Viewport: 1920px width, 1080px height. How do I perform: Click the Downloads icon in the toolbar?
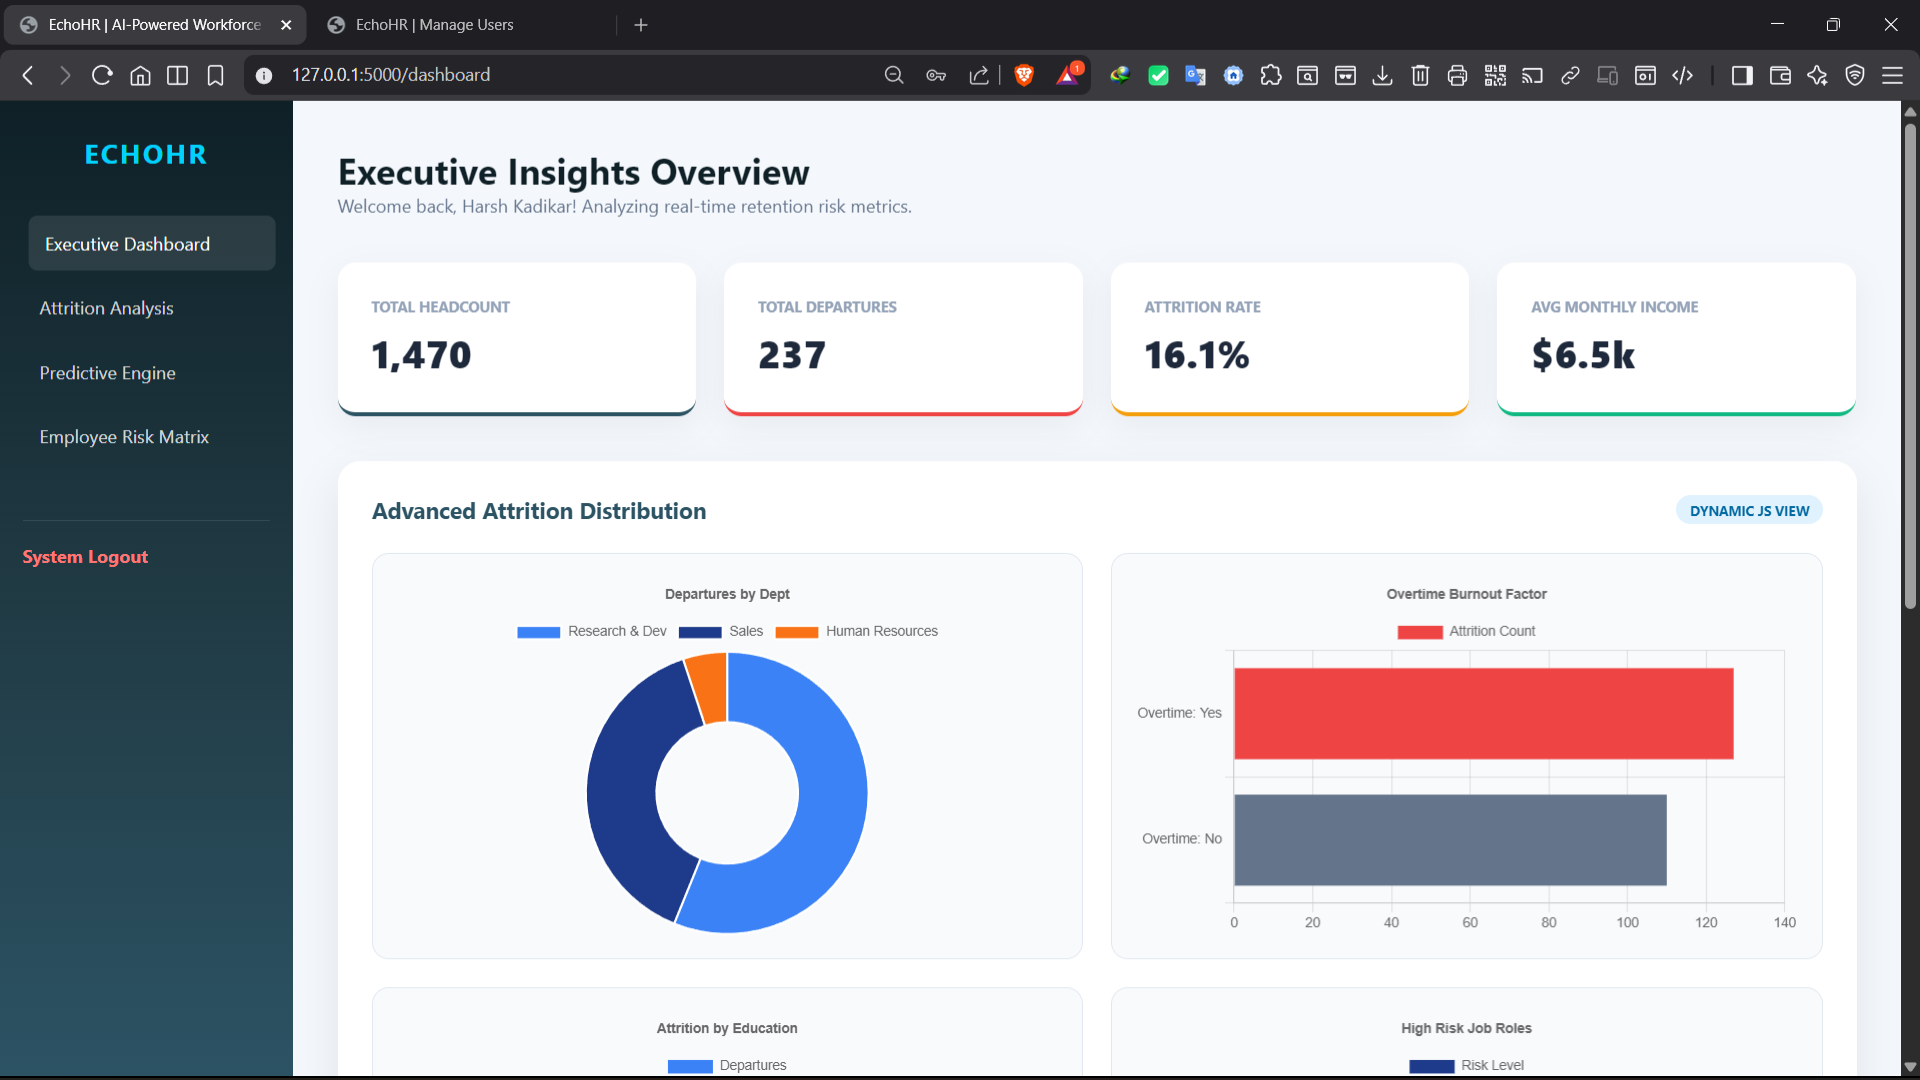(1383, 75)
